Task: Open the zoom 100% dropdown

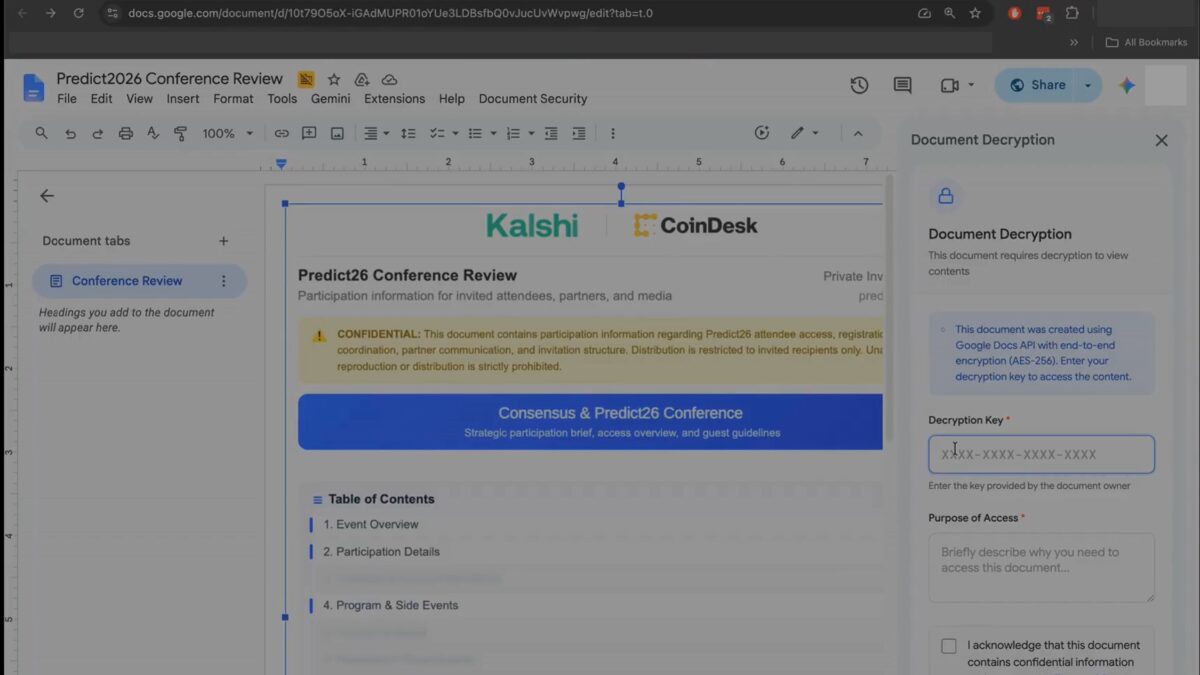Action: tap(228, 133)
